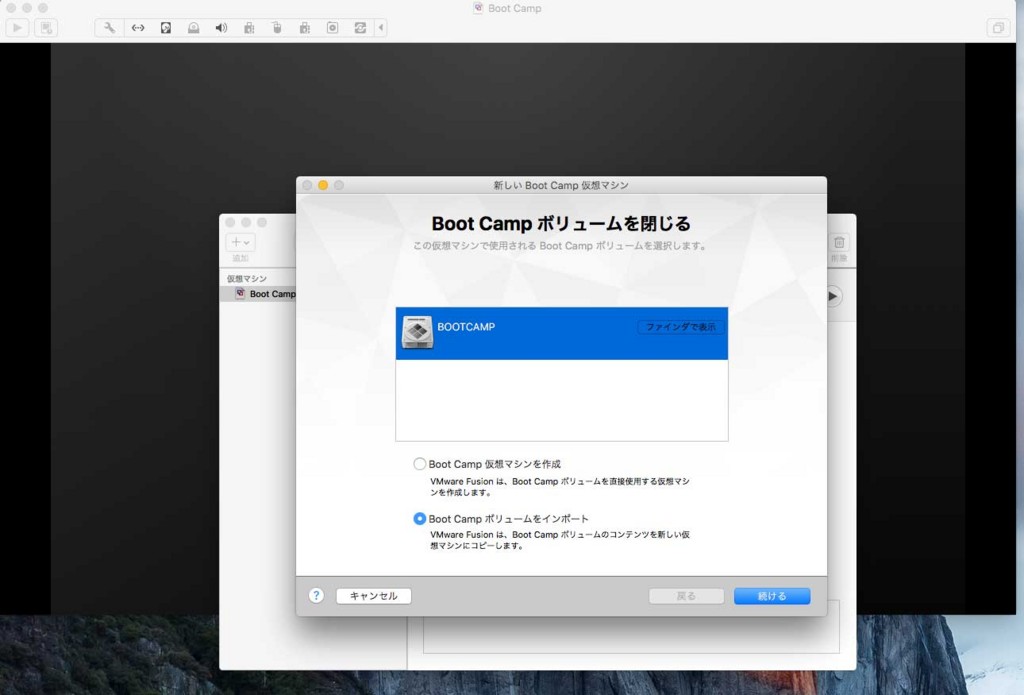1024x695 pixels.
Task: Select the BOOTCAMP volume entry
Action: [540, 331]
